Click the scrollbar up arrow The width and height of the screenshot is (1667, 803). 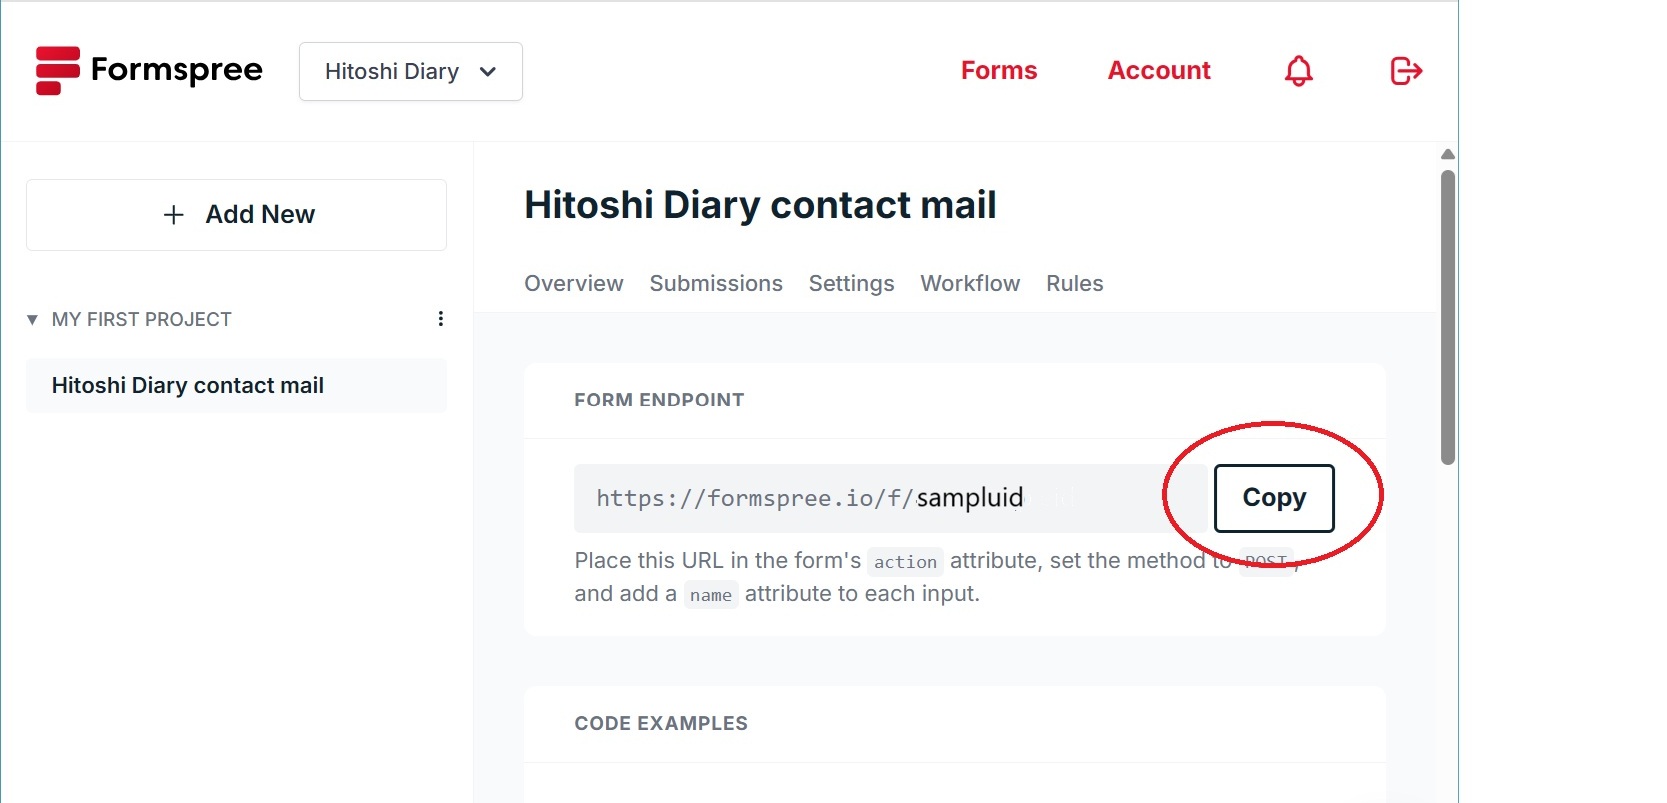pyautogui.click(x=1447, y=155)
